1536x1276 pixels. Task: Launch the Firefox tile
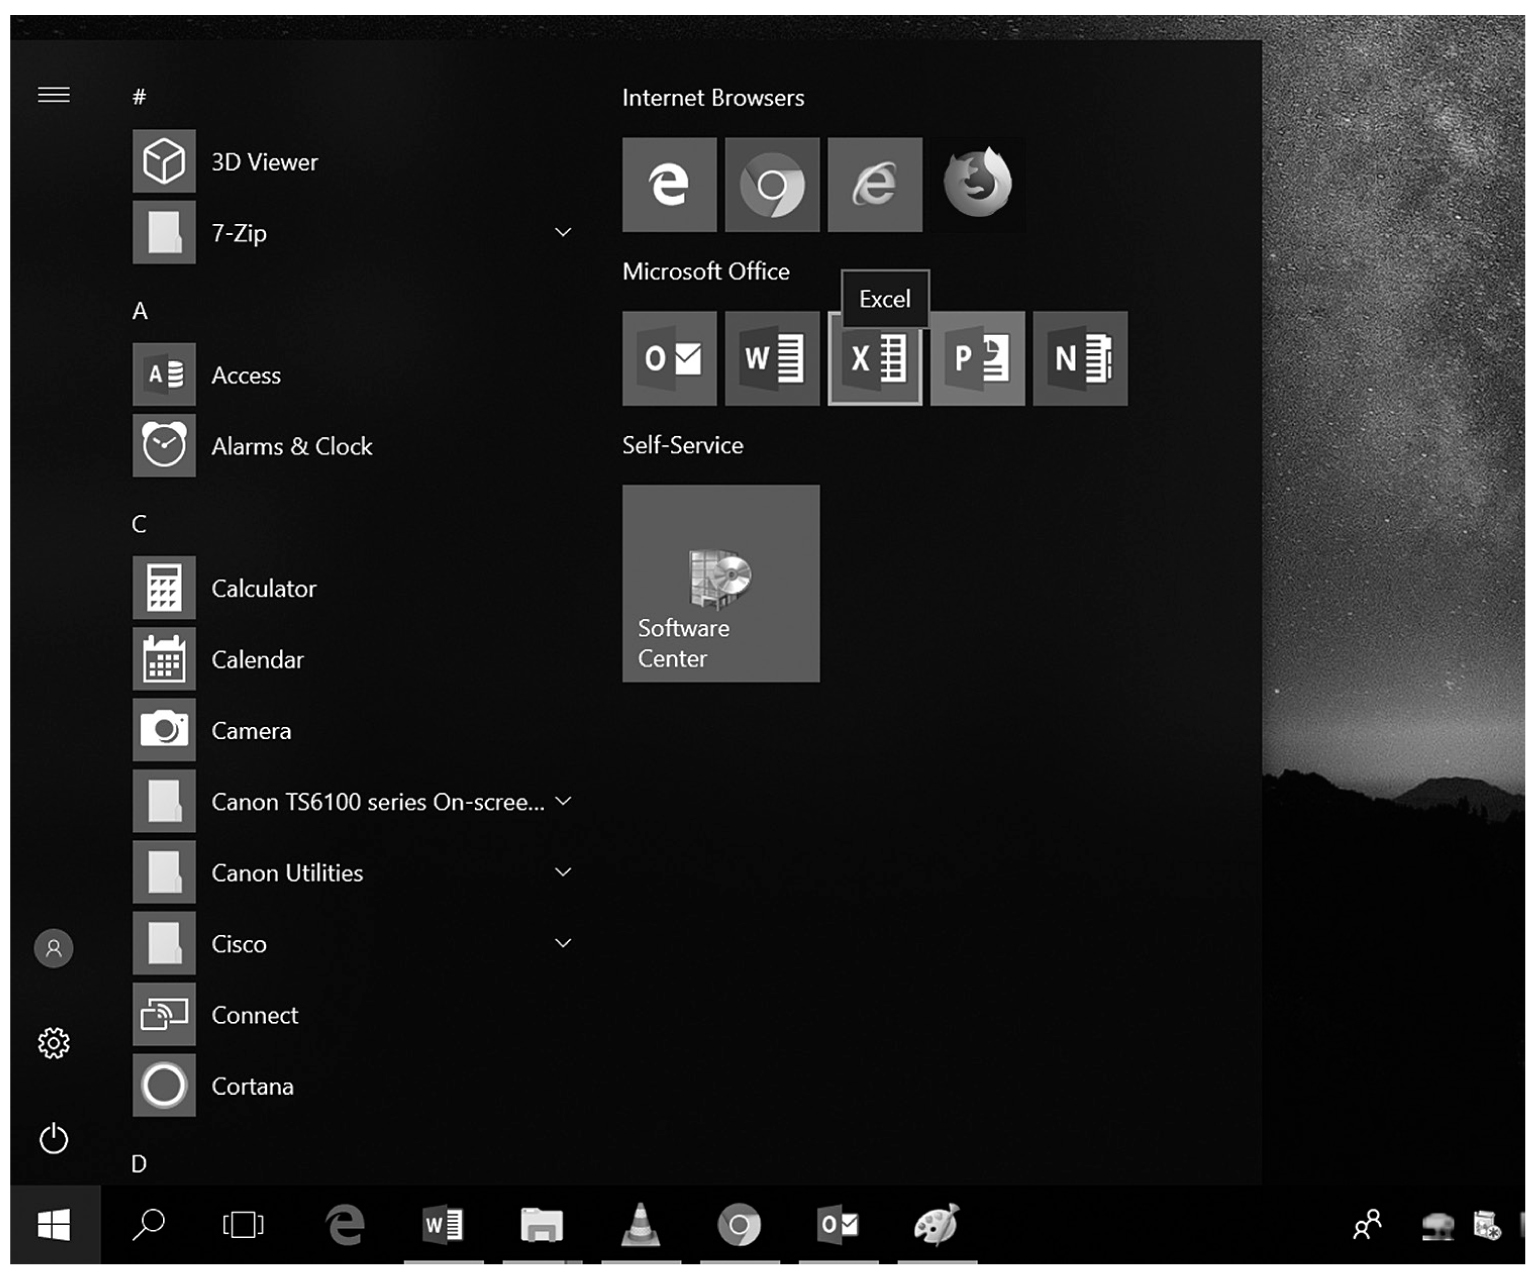[978, 185]
